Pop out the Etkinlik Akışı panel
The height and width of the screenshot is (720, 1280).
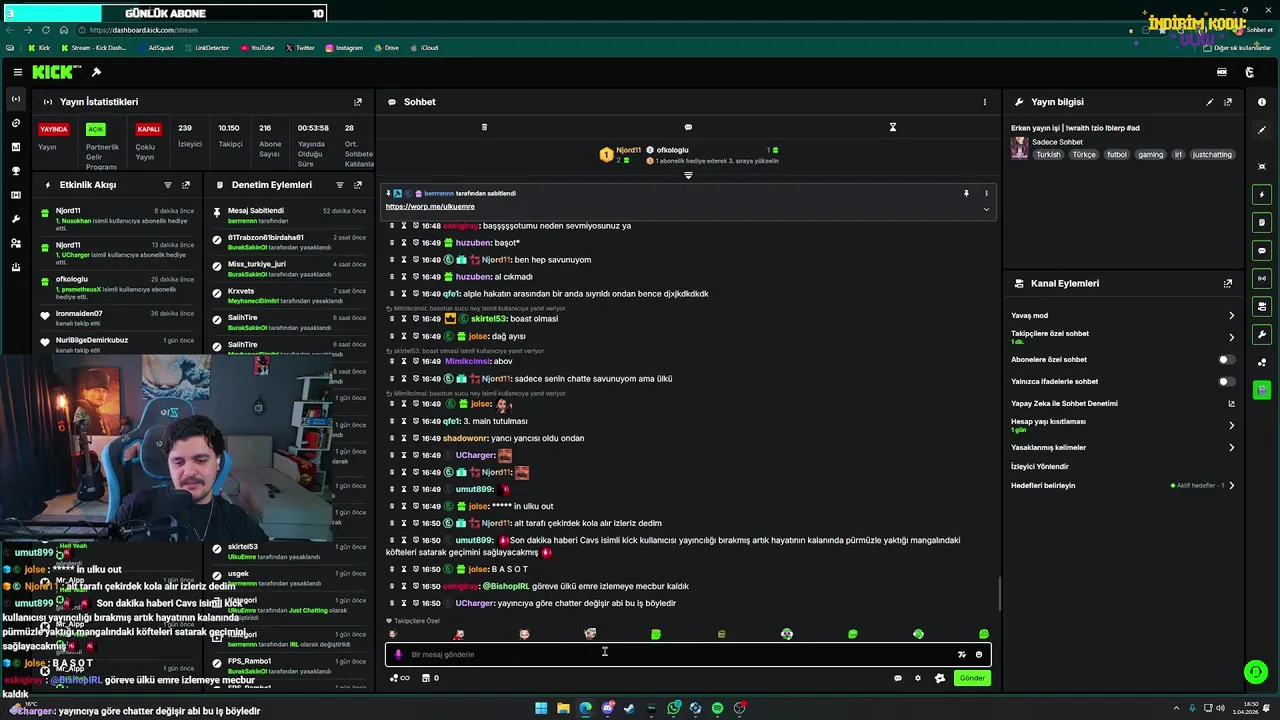click(x=186, y=185)
